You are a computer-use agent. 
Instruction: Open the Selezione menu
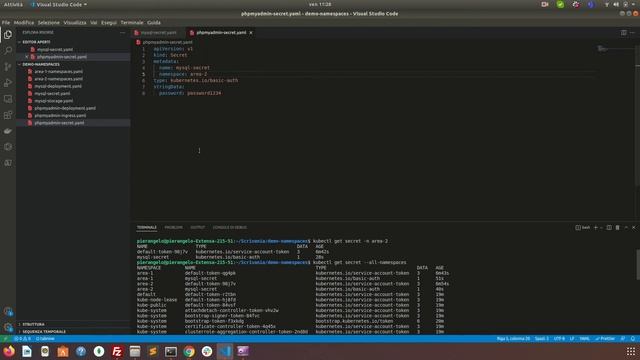coord(49,22)
